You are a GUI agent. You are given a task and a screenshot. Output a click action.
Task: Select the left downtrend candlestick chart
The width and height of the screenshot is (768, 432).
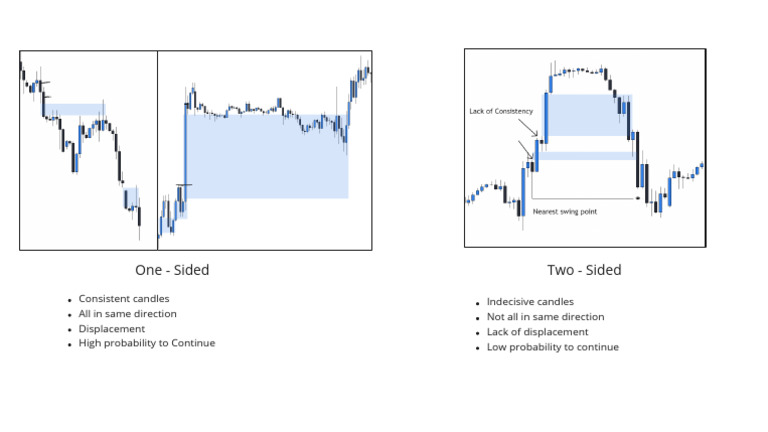88,150
